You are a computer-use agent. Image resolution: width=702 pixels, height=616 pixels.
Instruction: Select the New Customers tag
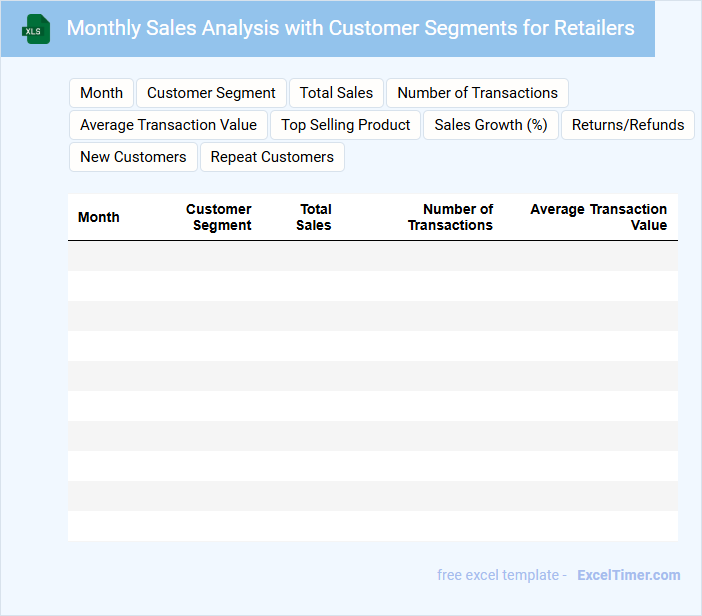pyautogui.click(x=133, y=157)
